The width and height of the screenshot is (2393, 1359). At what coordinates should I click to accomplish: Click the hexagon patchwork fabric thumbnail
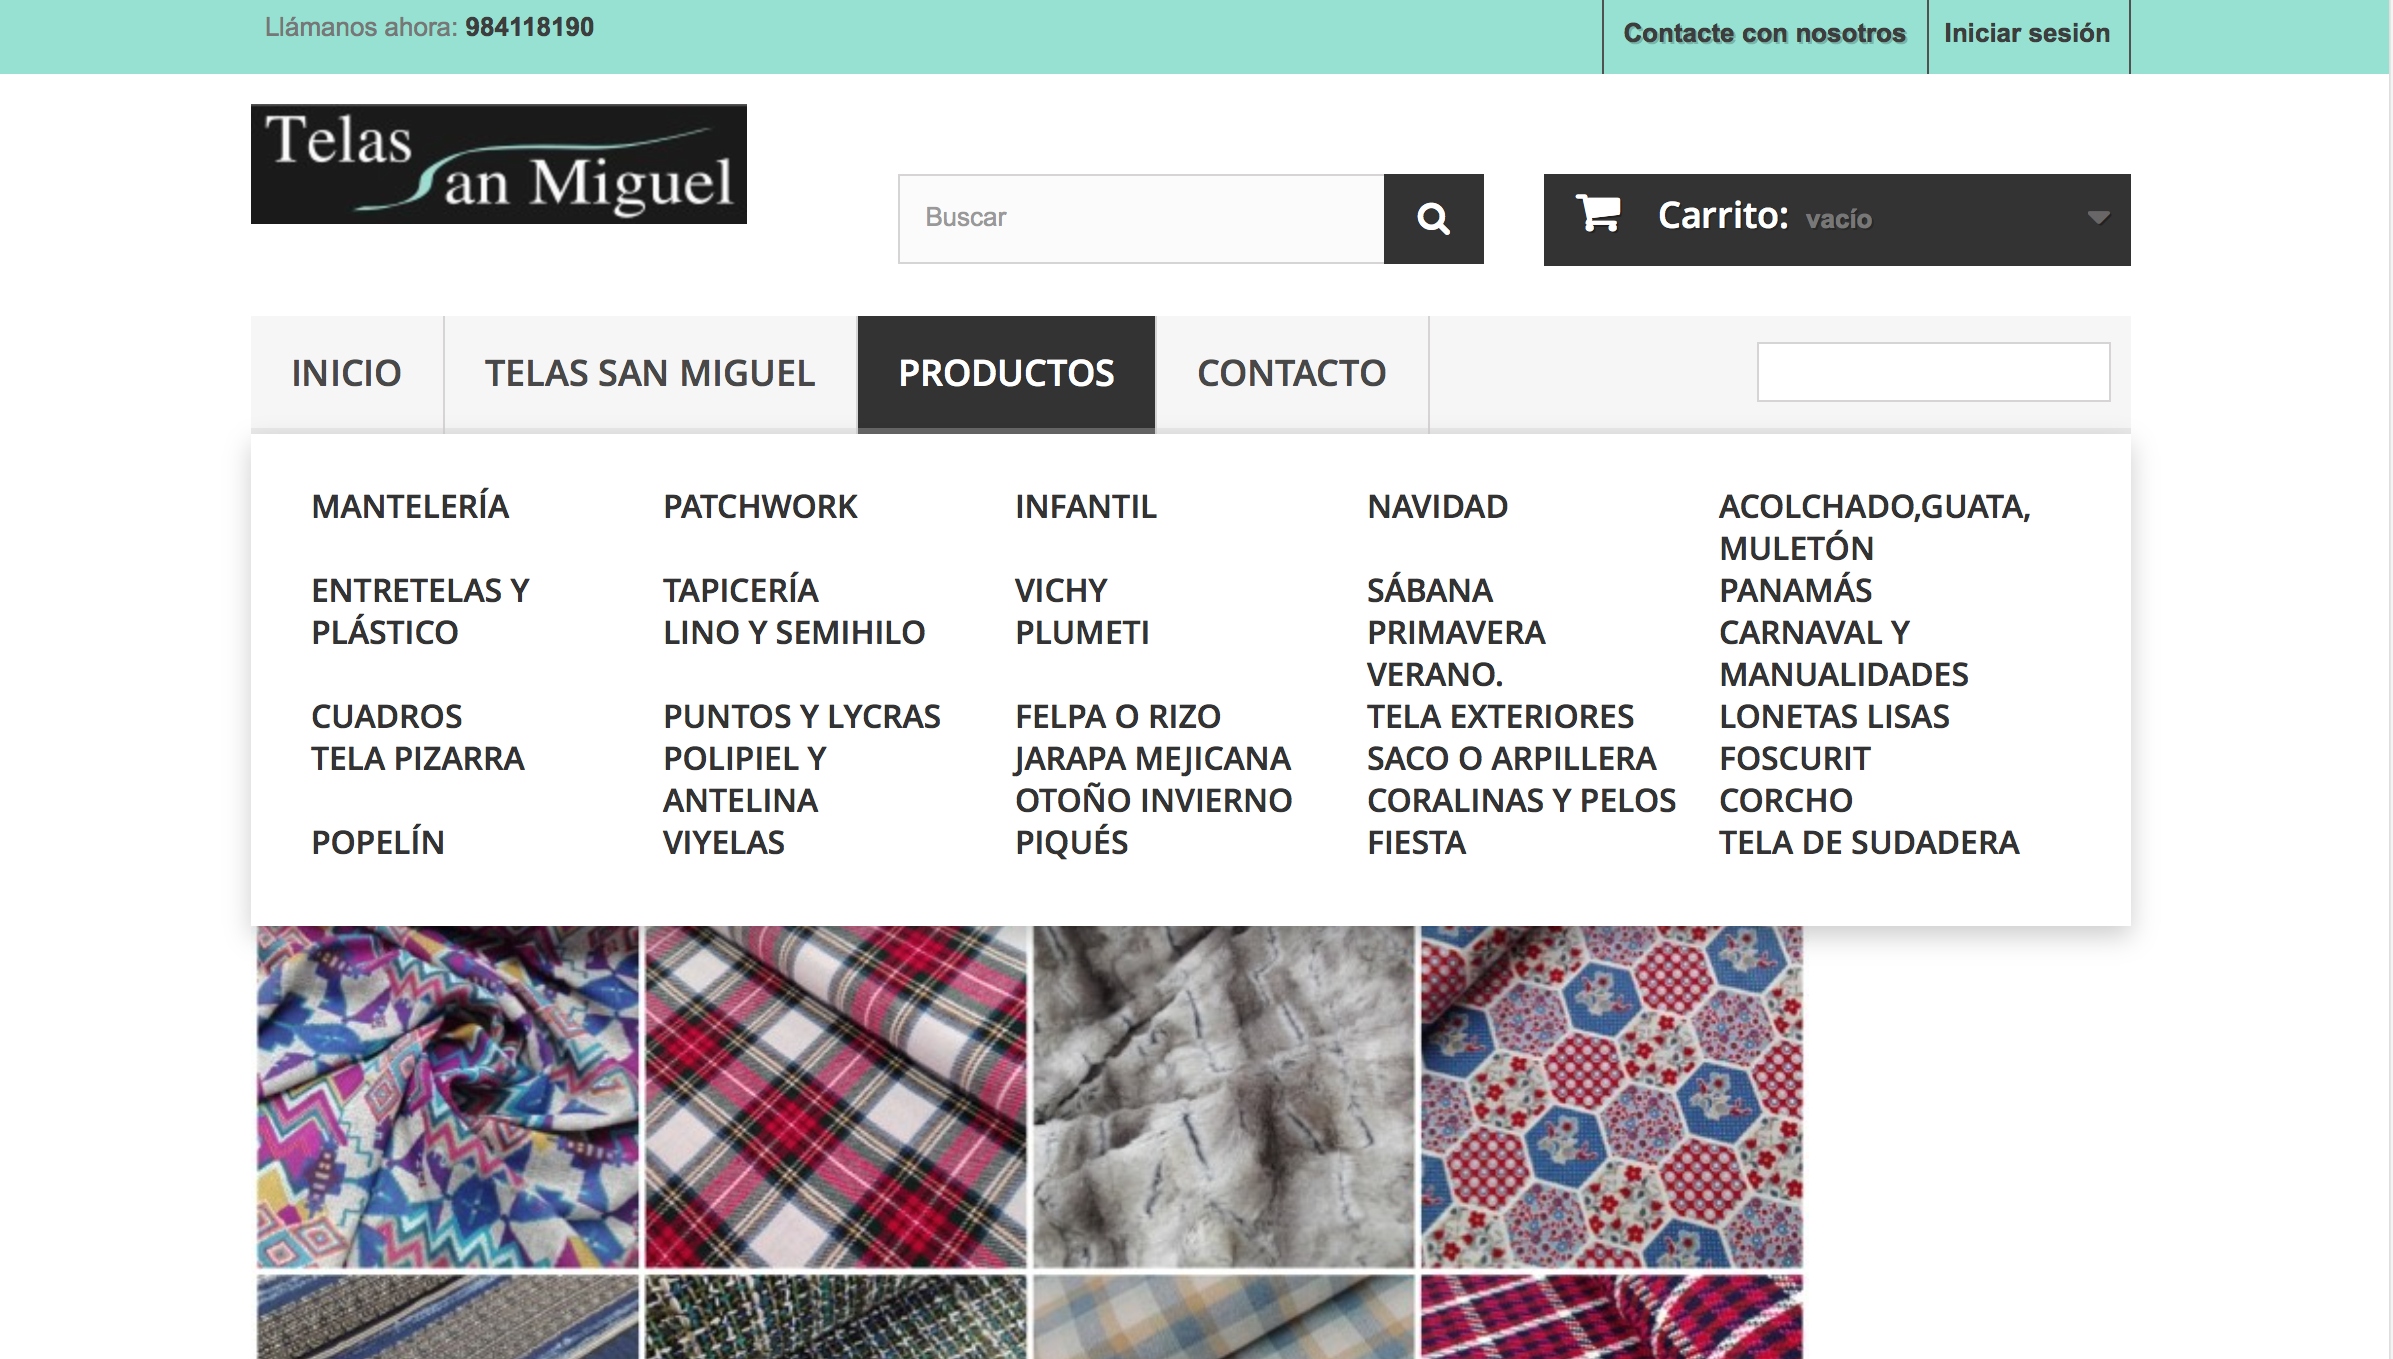coord(1611,1096)
